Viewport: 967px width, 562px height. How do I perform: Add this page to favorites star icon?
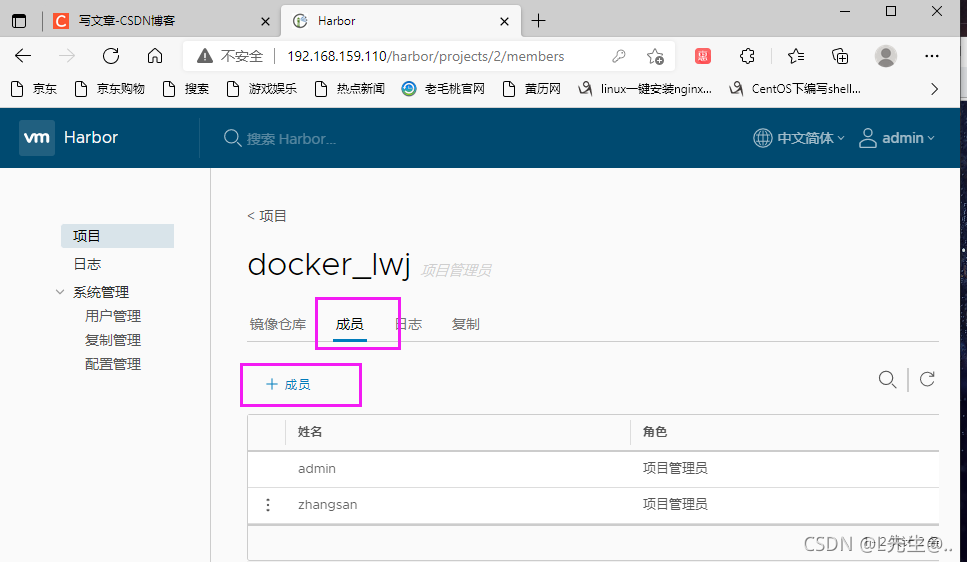[655, 56]
